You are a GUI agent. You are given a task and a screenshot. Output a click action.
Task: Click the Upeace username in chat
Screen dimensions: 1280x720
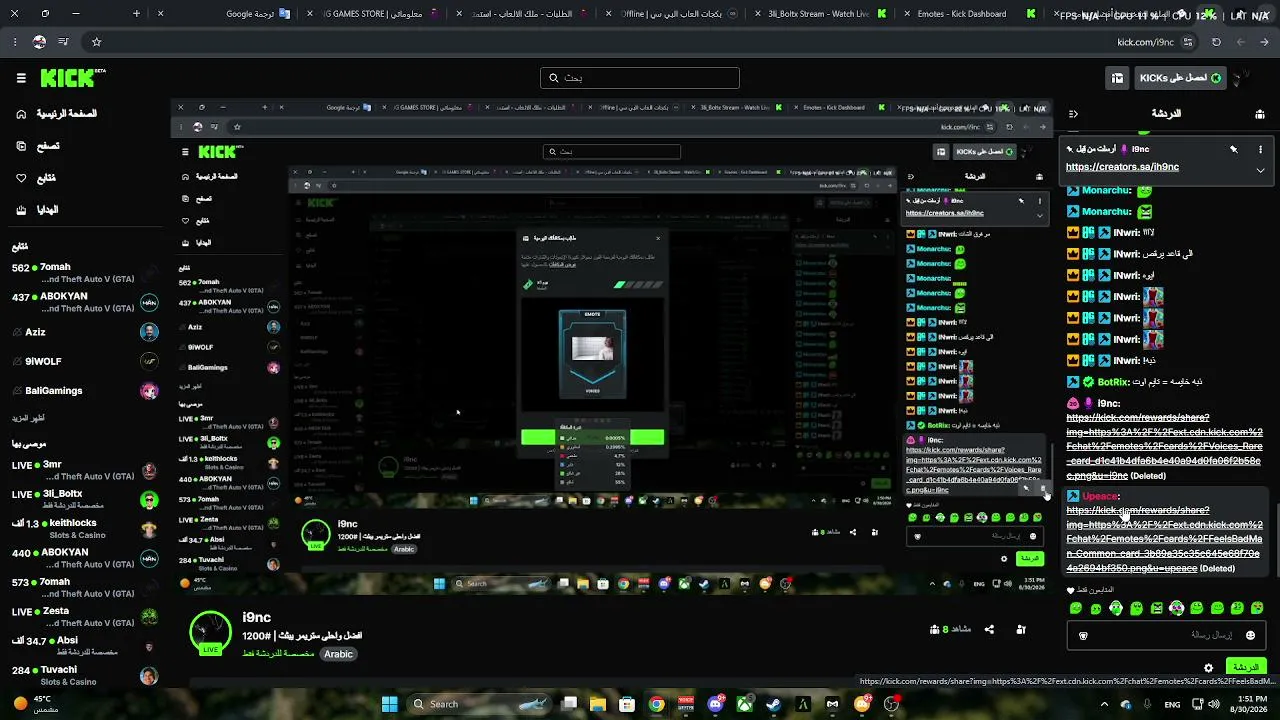[1099, 496]
